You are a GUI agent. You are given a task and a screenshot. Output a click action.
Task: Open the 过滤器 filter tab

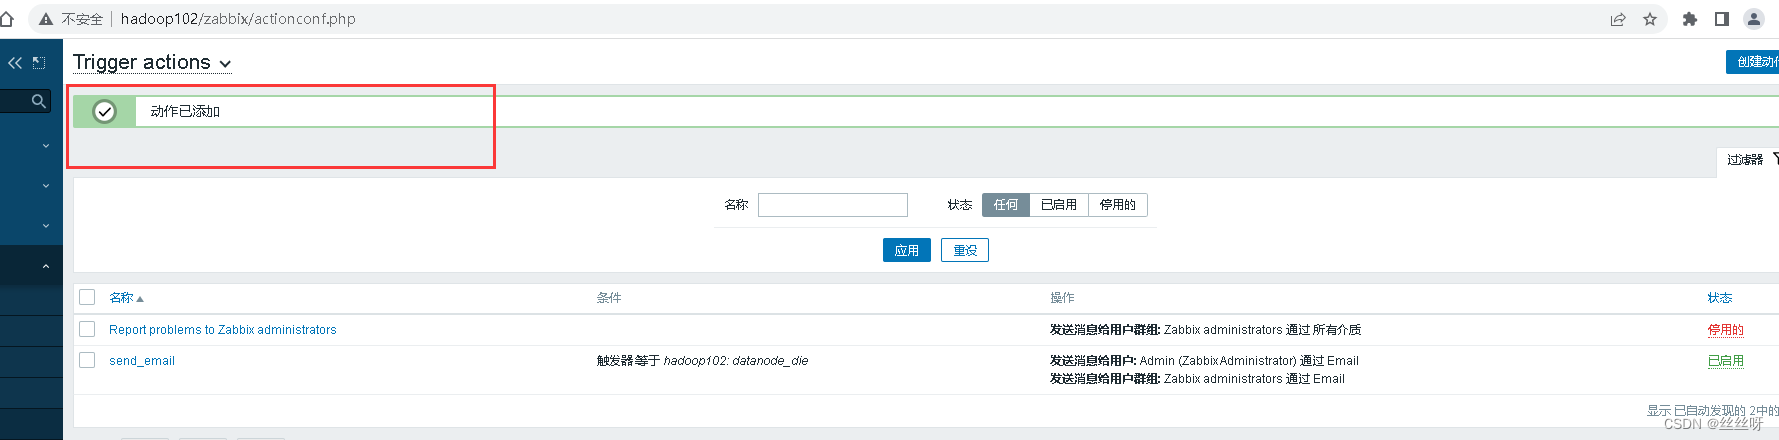point(1750,160)
